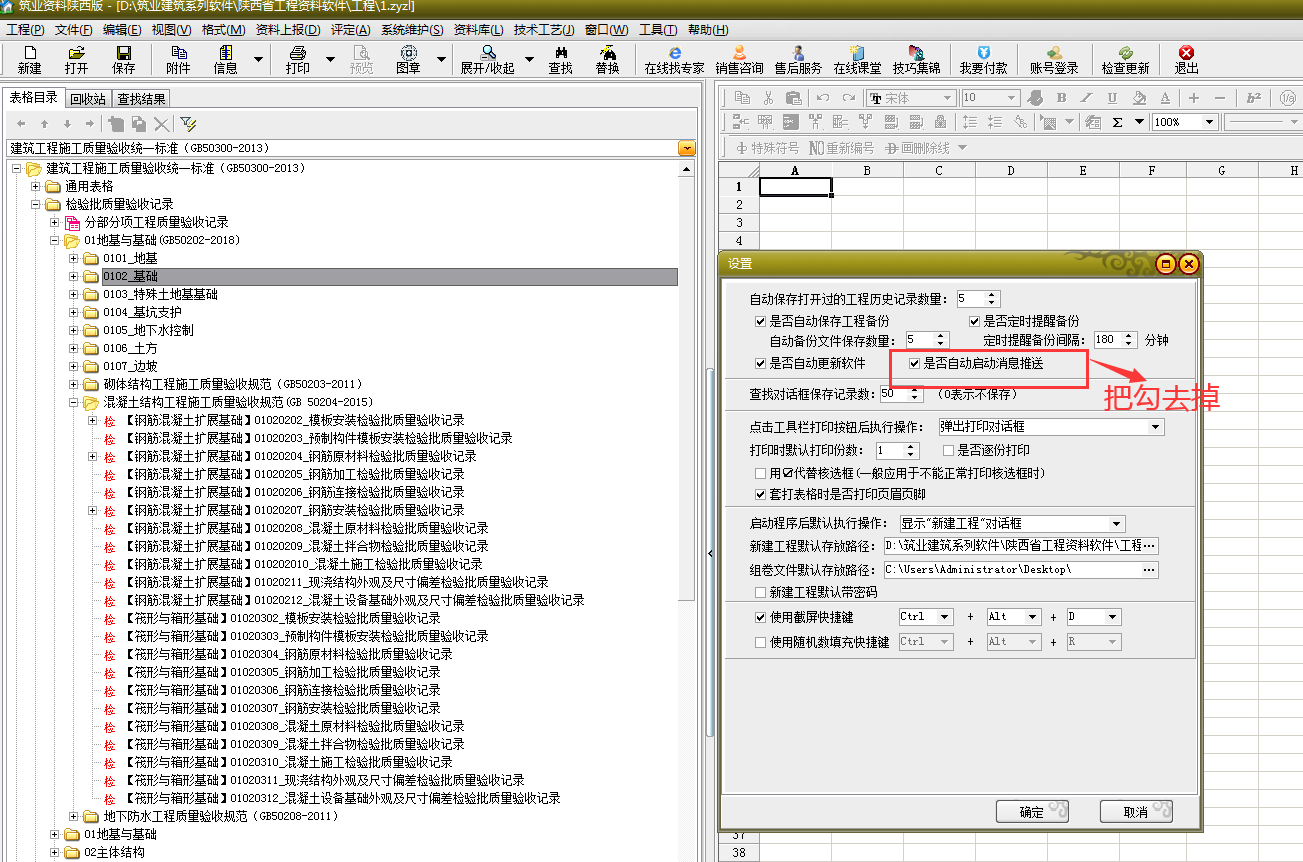
Task: Expand the 0101_地基 folder
Action: coord(74,258)
